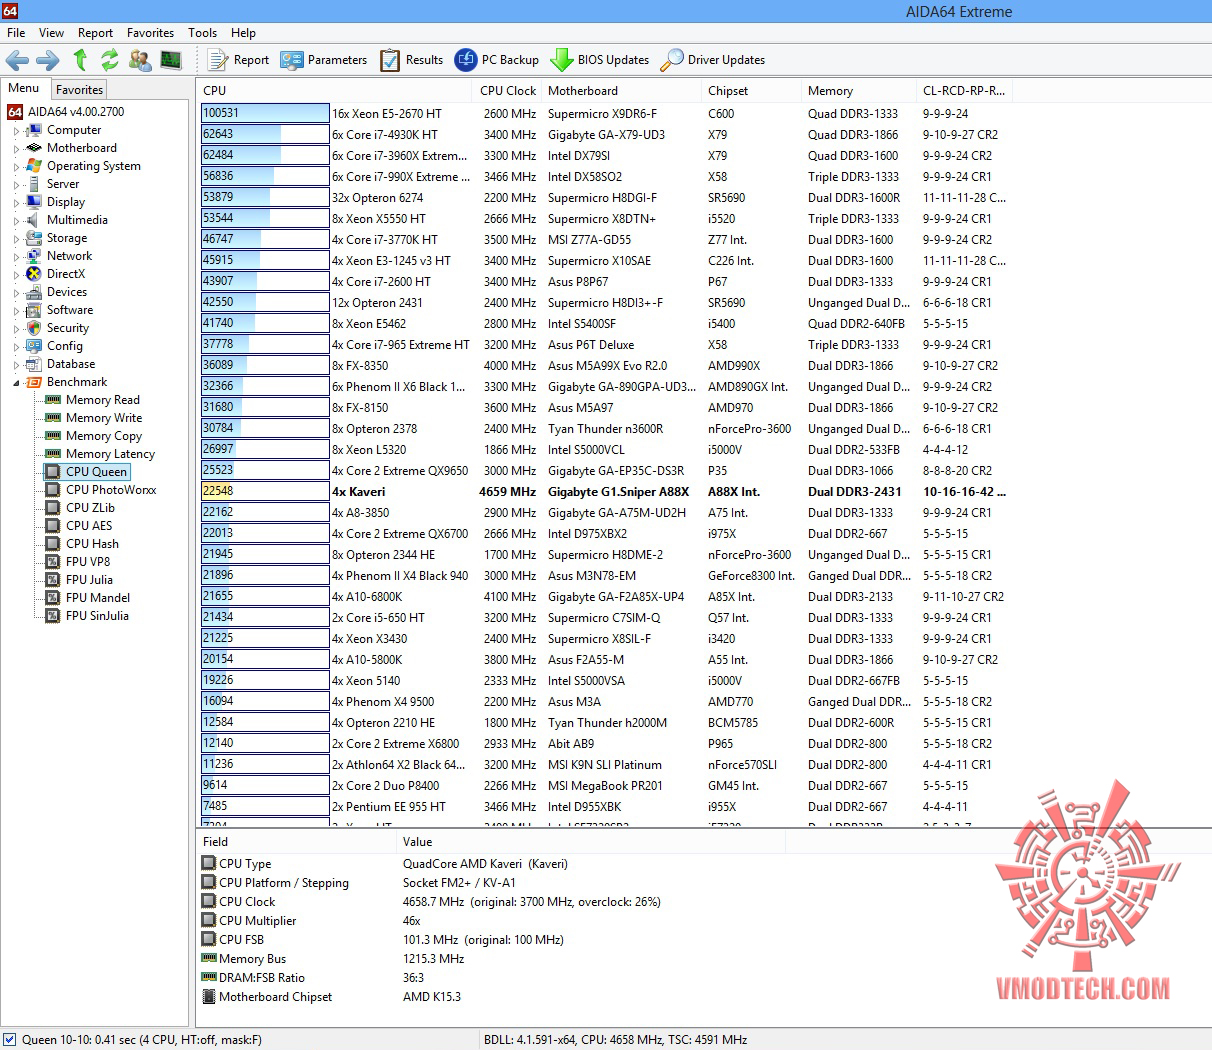Screen dimensions: 1212x1050
Task: Sort results by the Chipset column
Action: tap(751, 91)
